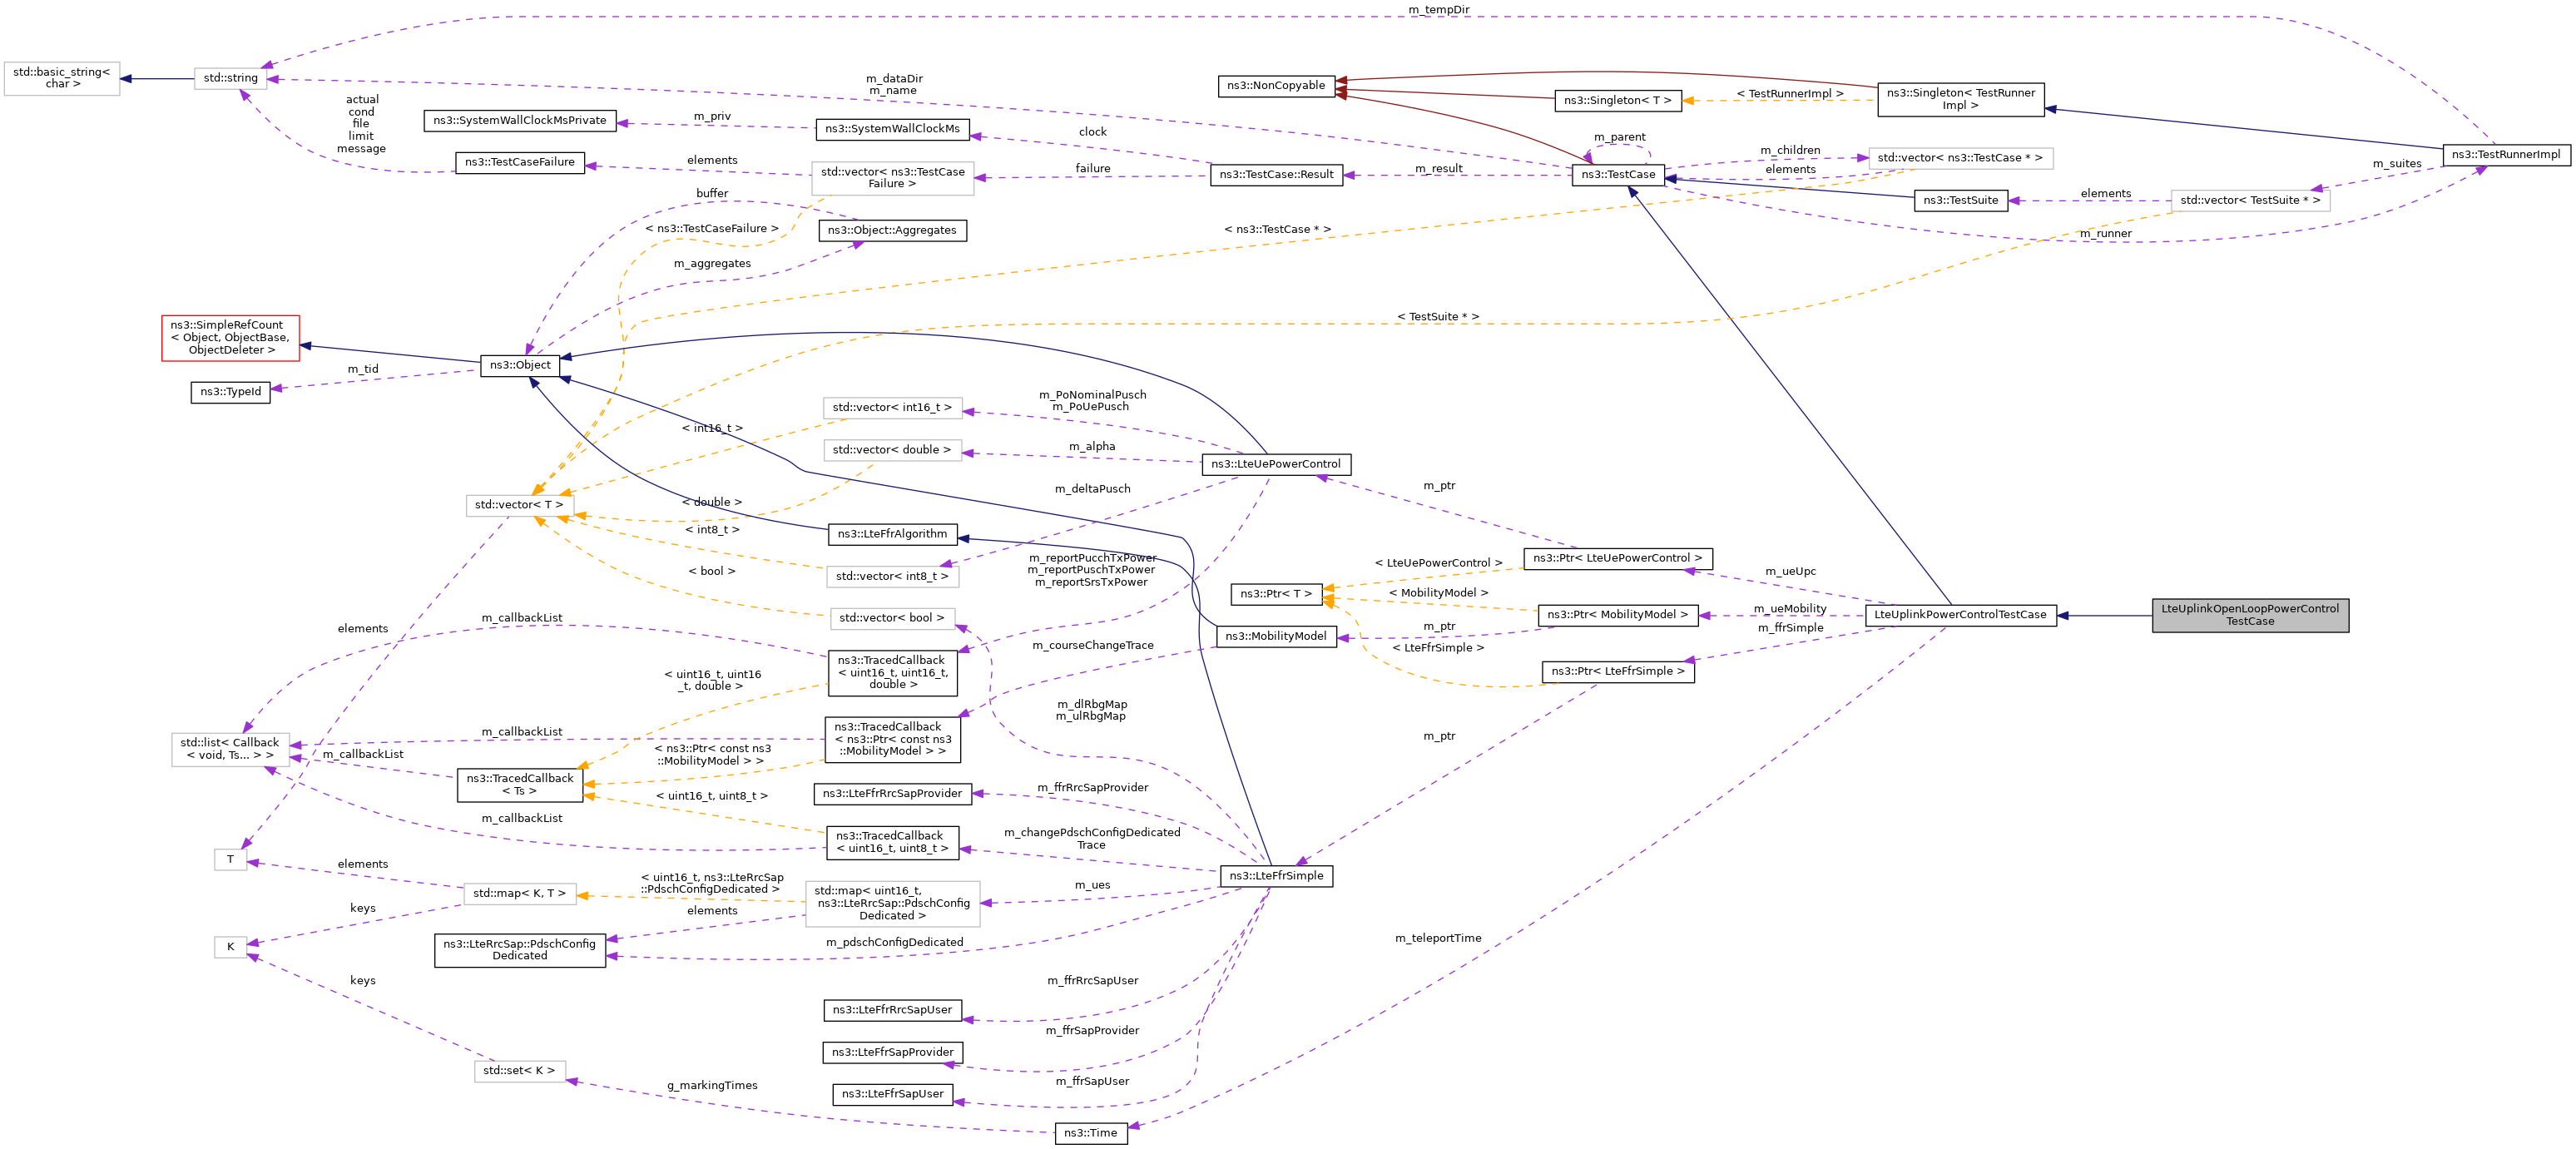Click the red ns3::SimpleRefCount node
Screen dimensions: 2576x1149
point(230,338)
